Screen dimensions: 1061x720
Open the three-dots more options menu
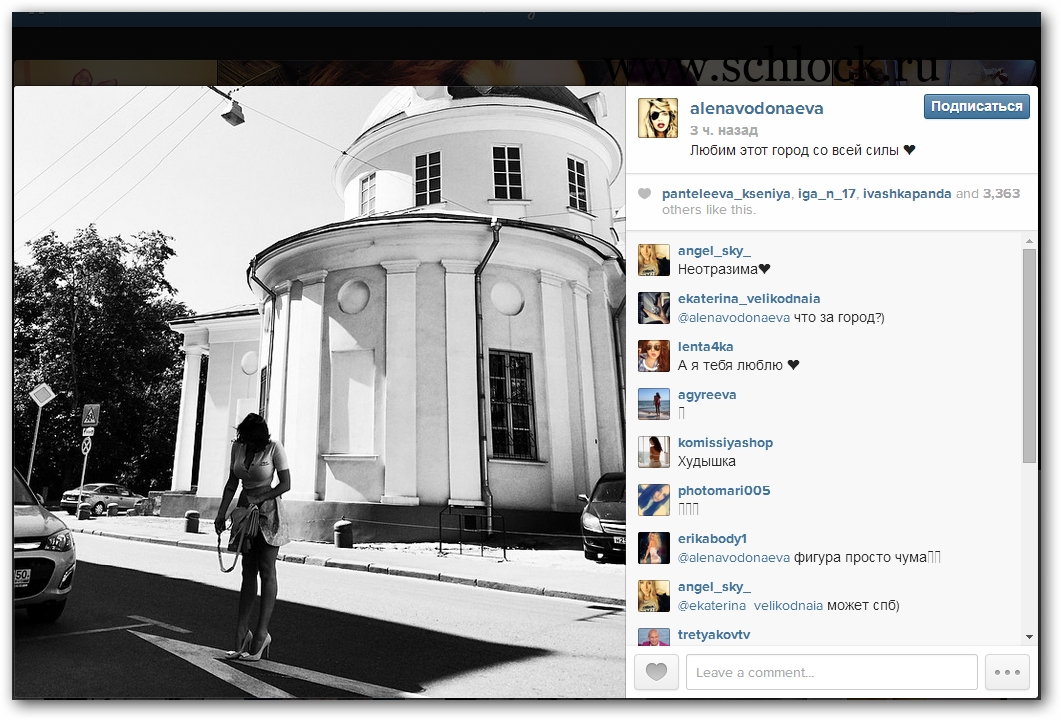click(x=1007, y=672)
